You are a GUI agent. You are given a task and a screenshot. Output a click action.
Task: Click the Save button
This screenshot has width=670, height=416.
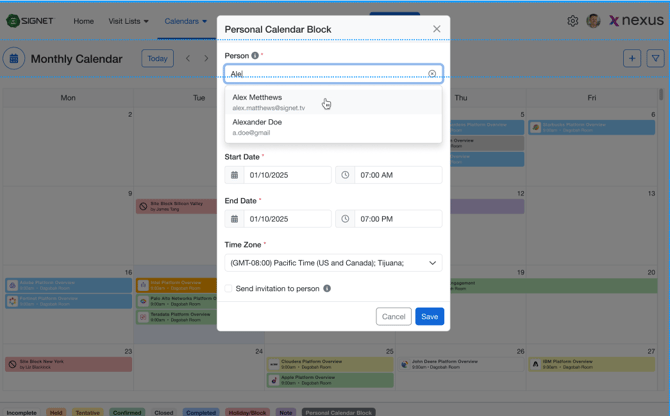(x=429, y=317)
